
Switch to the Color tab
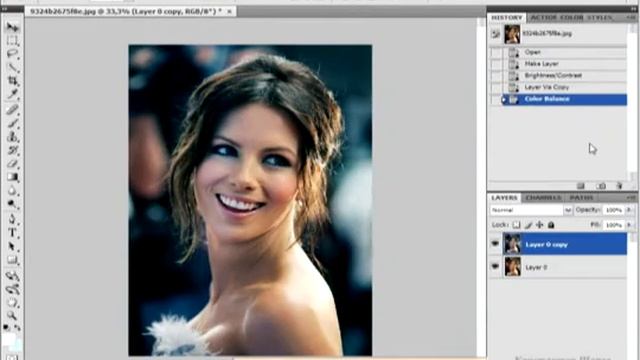click(571, 18)
